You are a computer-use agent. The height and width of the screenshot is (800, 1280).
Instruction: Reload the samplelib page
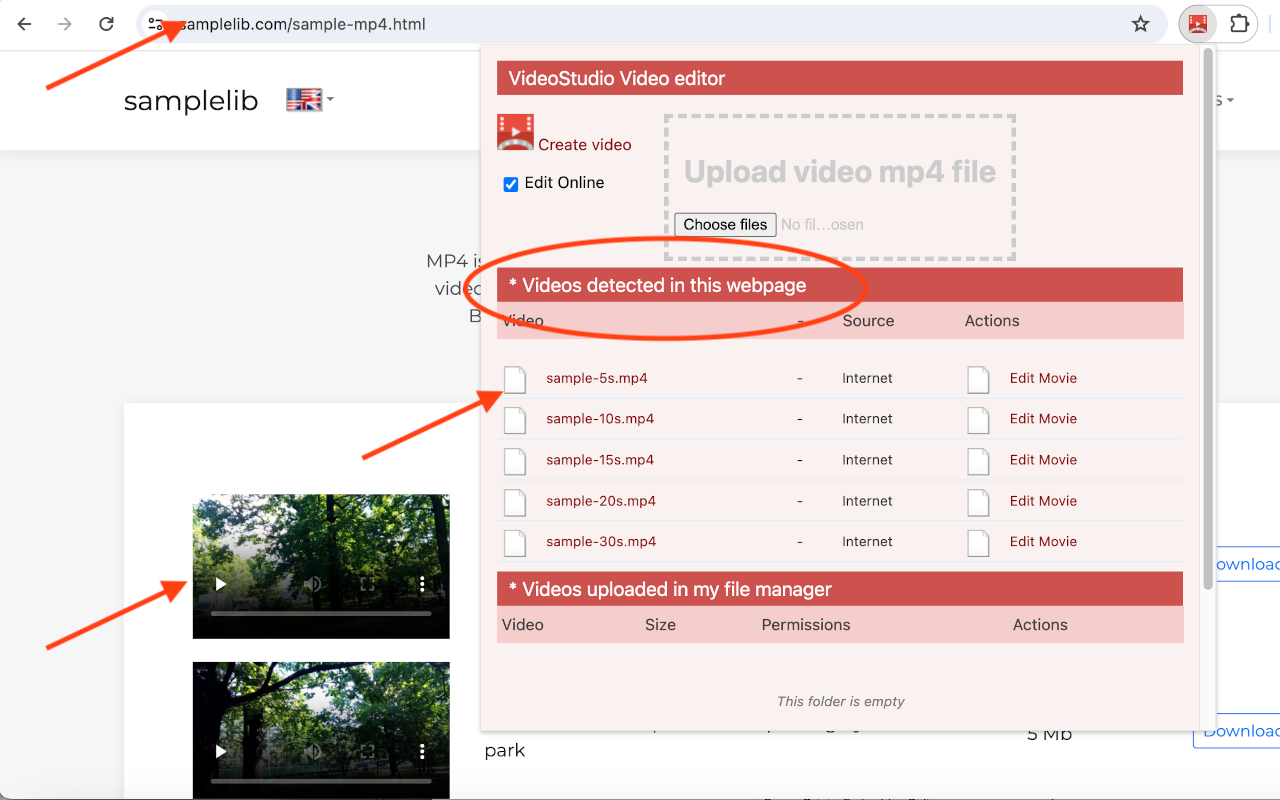(x=106, y=24)
